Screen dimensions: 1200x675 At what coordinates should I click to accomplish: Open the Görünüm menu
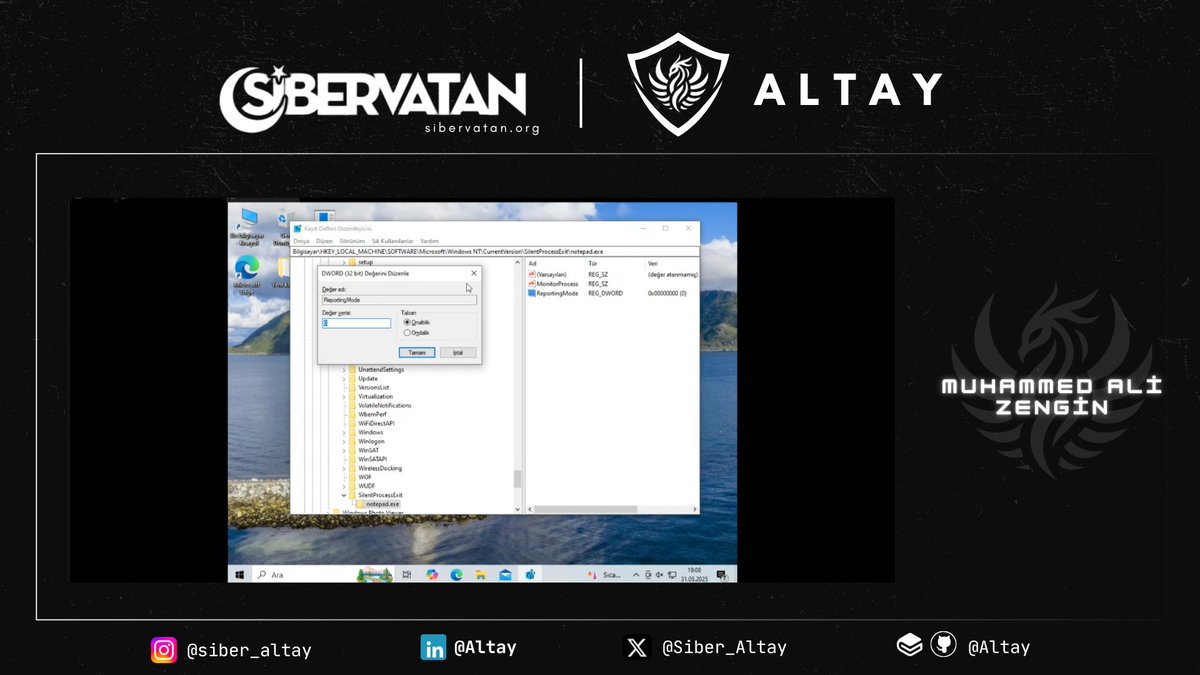coord(352,241)
